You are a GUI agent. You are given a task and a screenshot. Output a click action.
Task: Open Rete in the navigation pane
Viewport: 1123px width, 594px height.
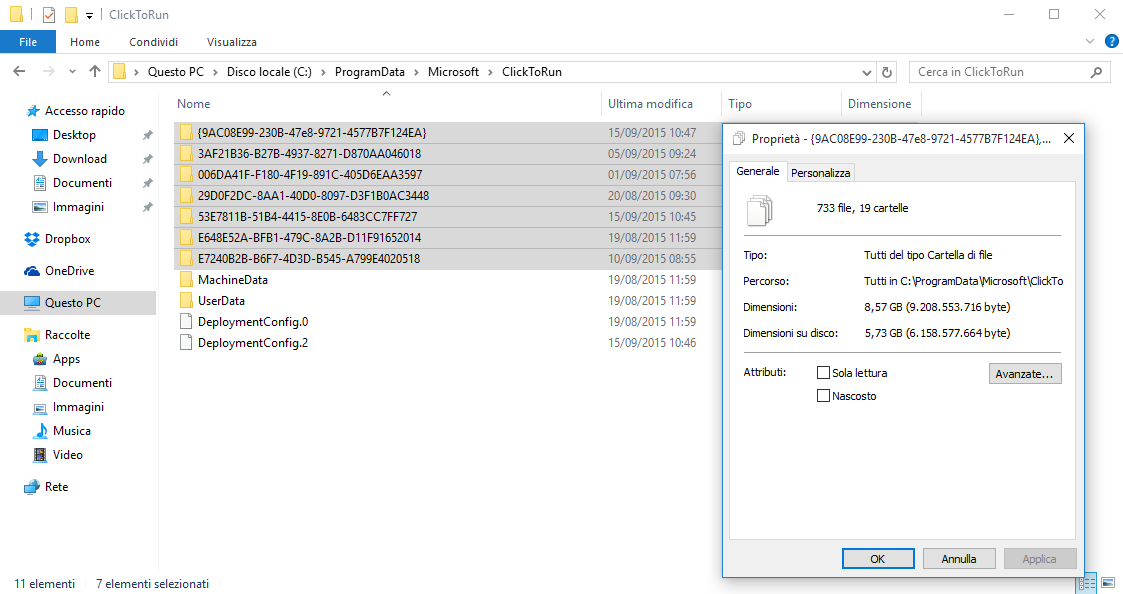[x=56, y=487]
